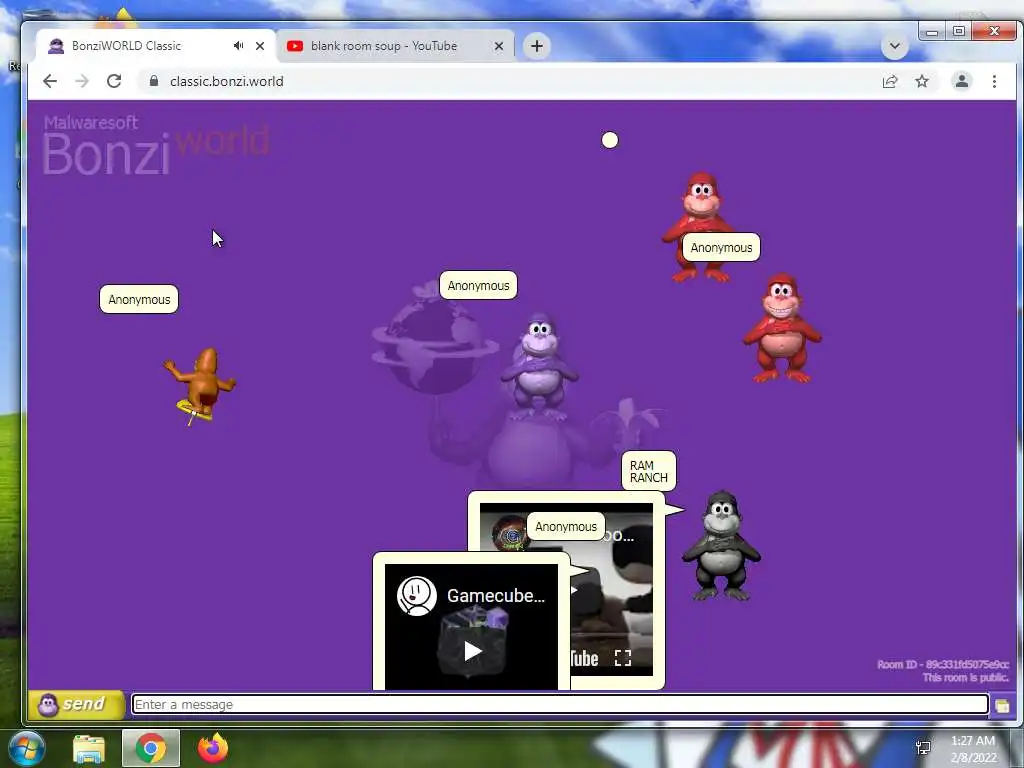Select the classic.bonzi.world address bar
Screen dimensions: 1024x768
click(227, 82)
